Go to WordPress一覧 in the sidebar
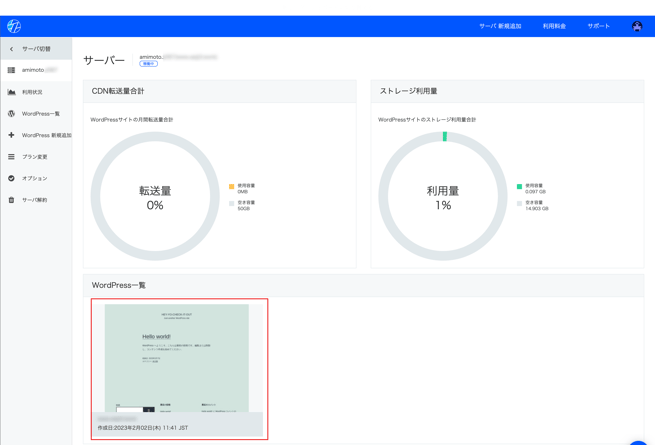The image size is (655, 445). (x=36, y=114)
